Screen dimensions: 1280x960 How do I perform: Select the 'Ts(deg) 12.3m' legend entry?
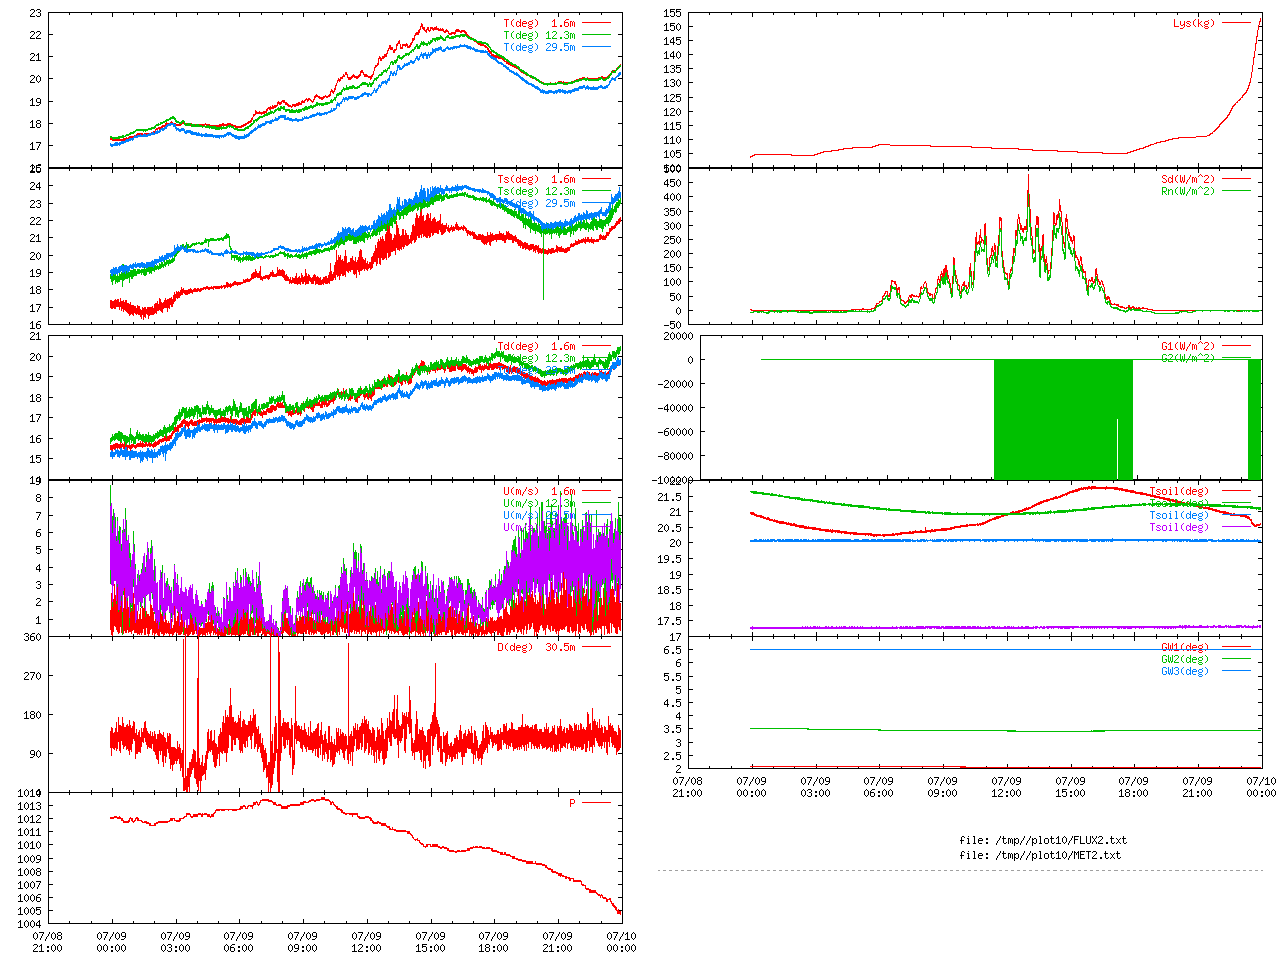point(536,192)
